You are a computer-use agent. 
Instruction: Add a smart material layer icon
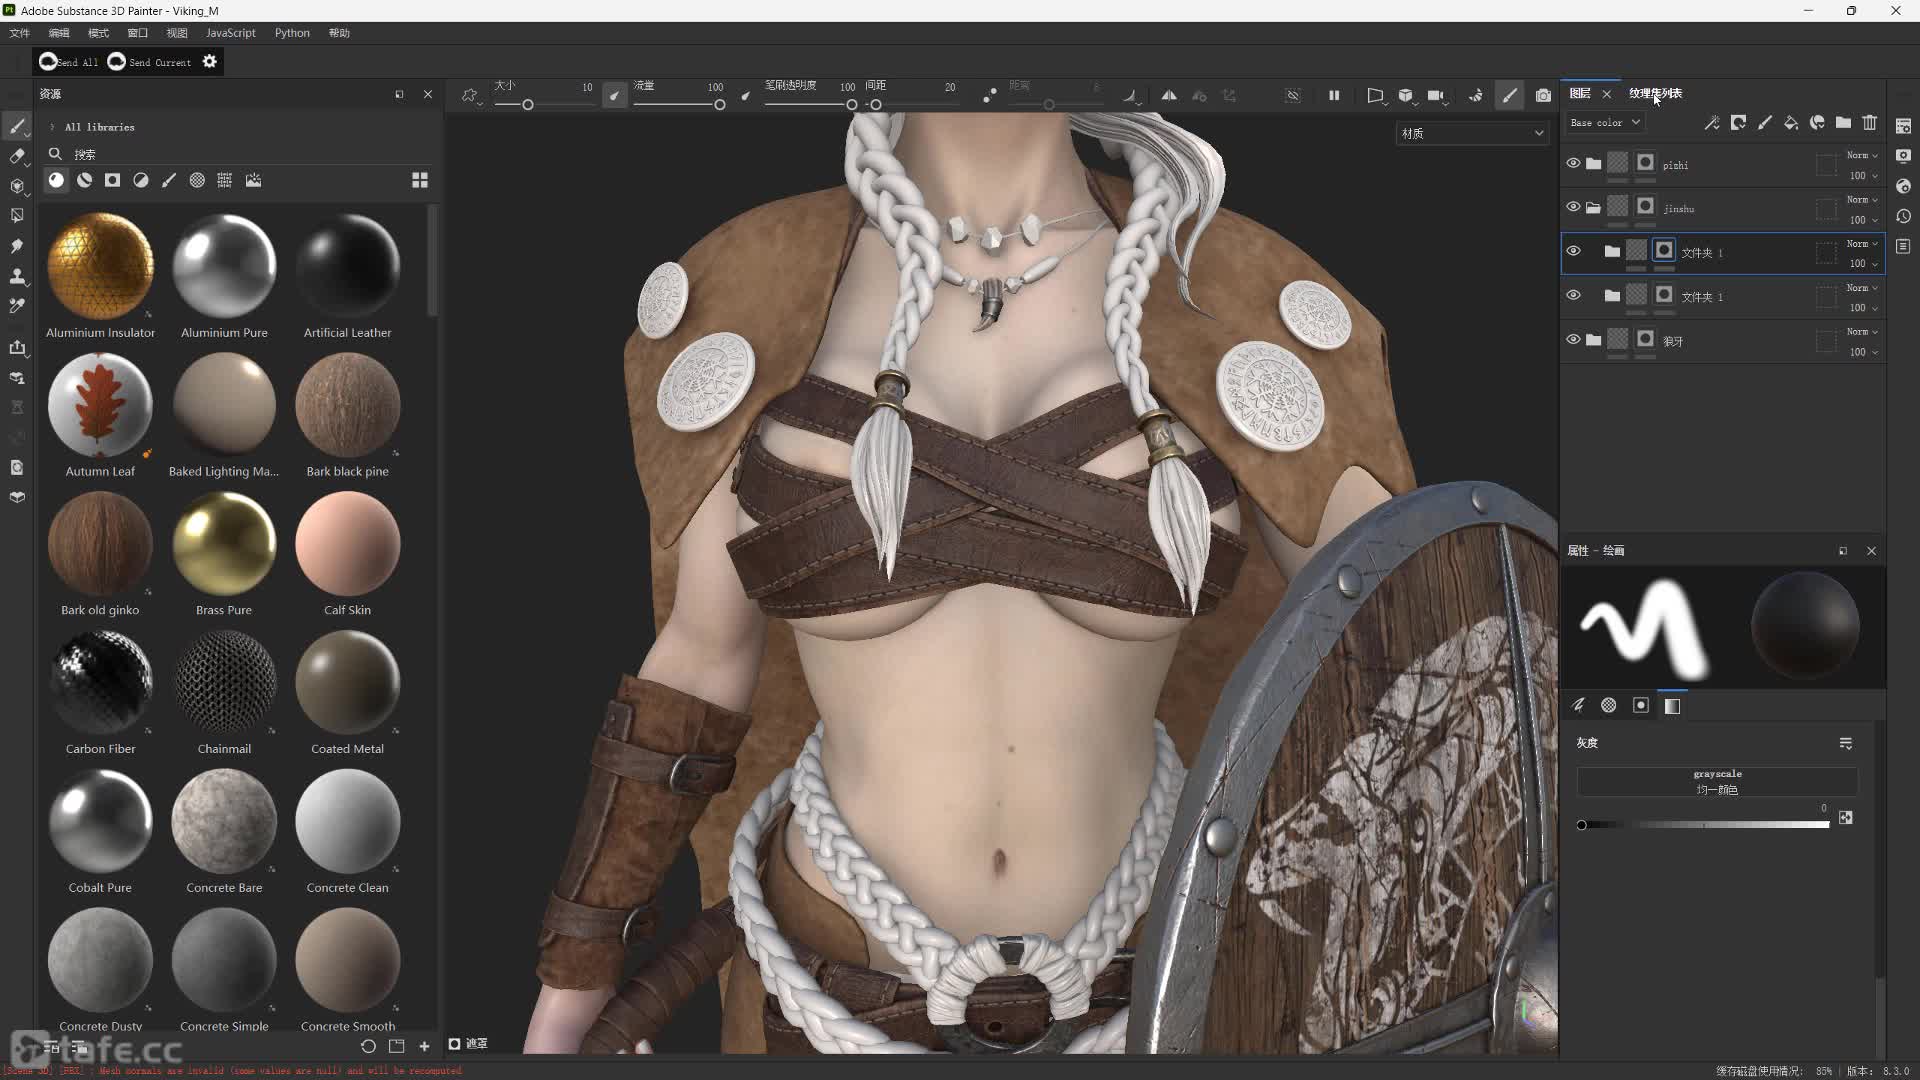click(1817, 122)
